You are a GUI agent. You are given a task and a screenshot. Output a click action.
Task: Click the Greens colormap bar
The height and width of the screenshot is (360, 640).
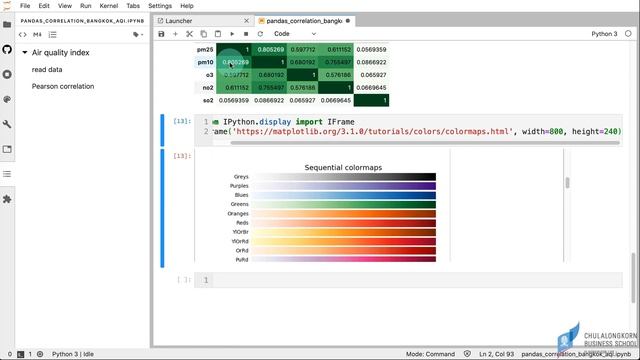pyautogui.click(x=343, y=204)
